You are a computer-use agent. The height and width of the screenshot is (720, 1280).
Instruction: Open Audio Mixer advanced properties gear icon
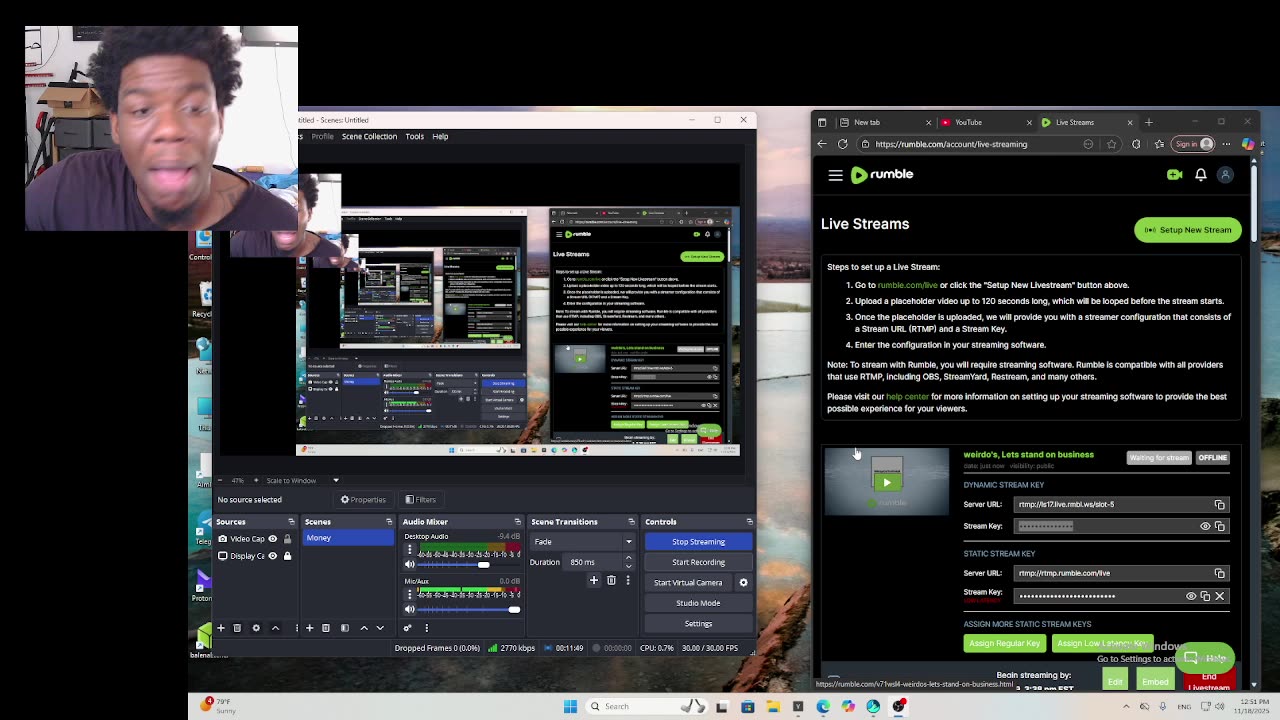[407, 628]
